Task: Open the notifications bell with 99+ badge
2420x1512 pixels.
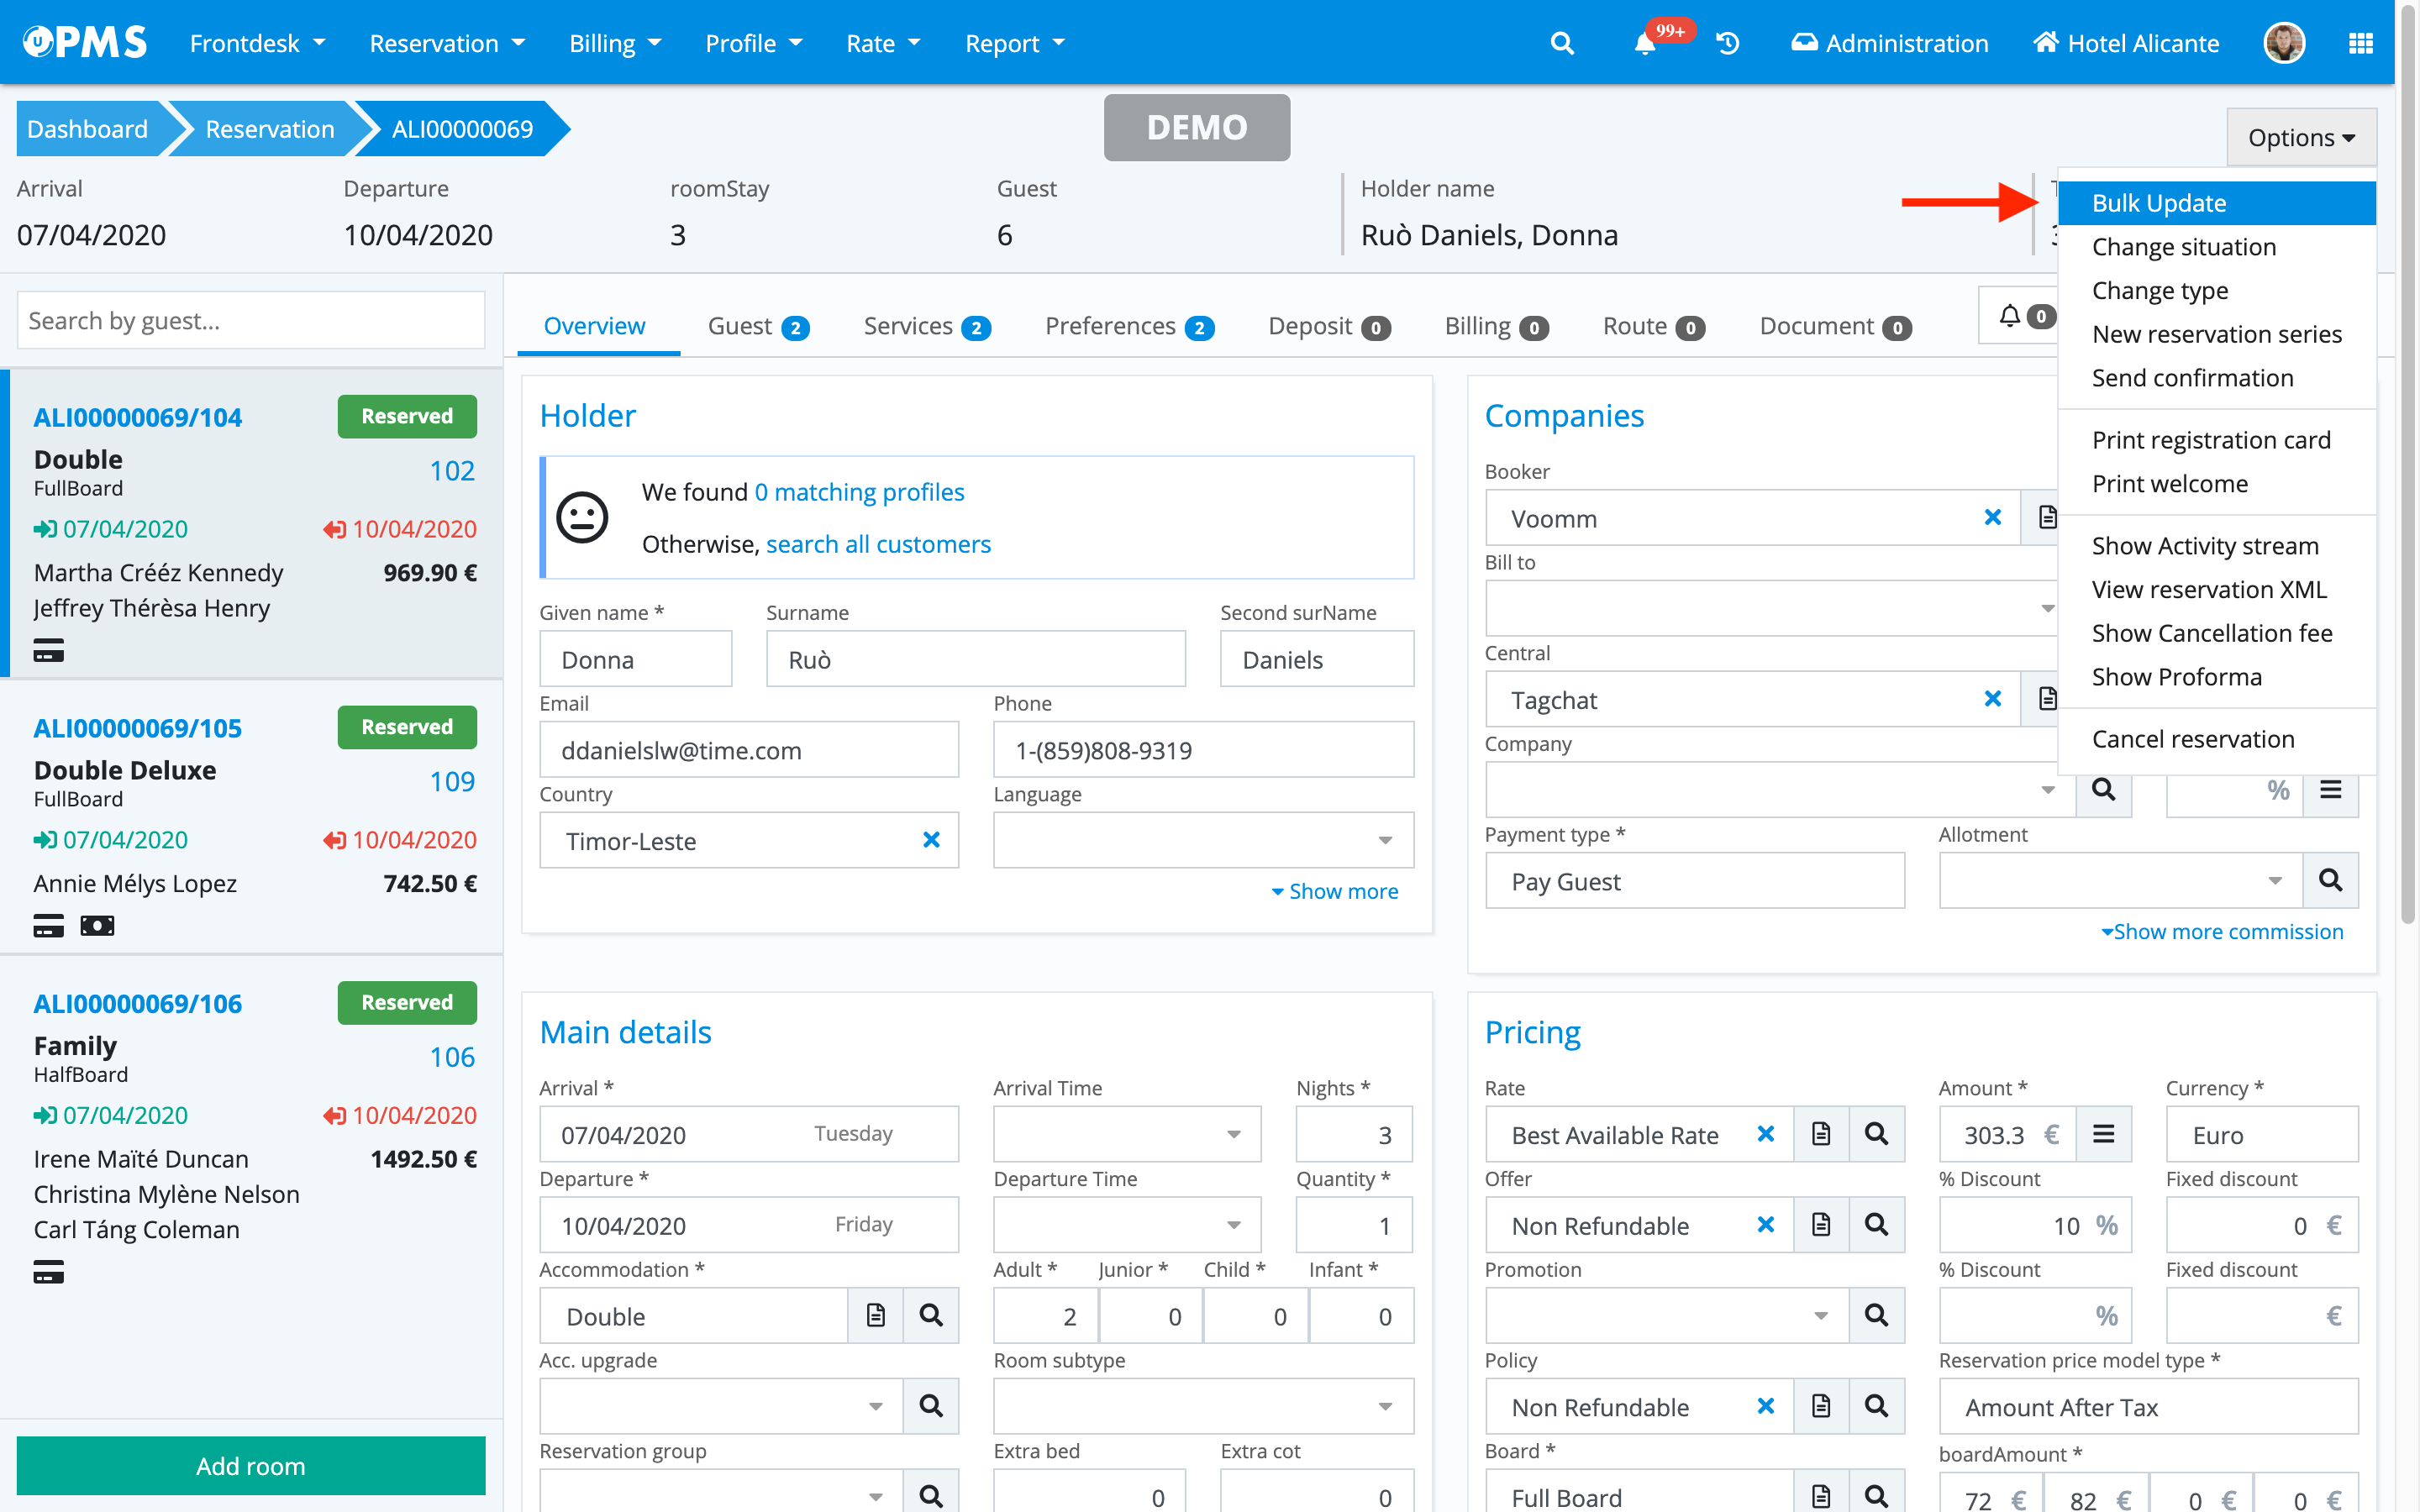Action: pos(1645,43)
